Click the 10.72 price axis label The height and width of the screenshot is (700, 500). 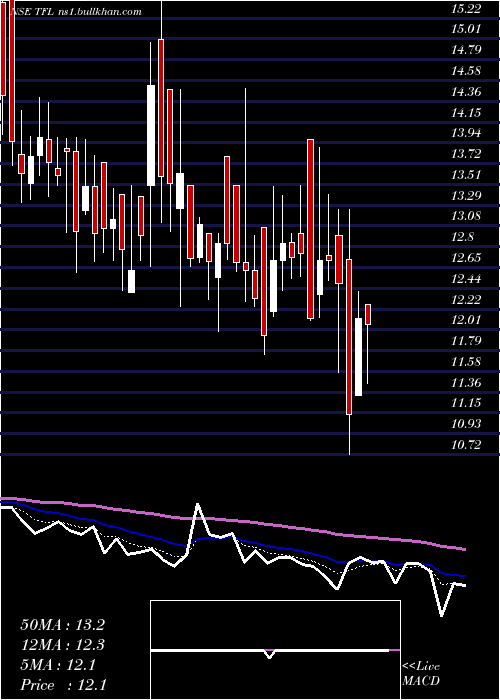click(x=466, y=445)
